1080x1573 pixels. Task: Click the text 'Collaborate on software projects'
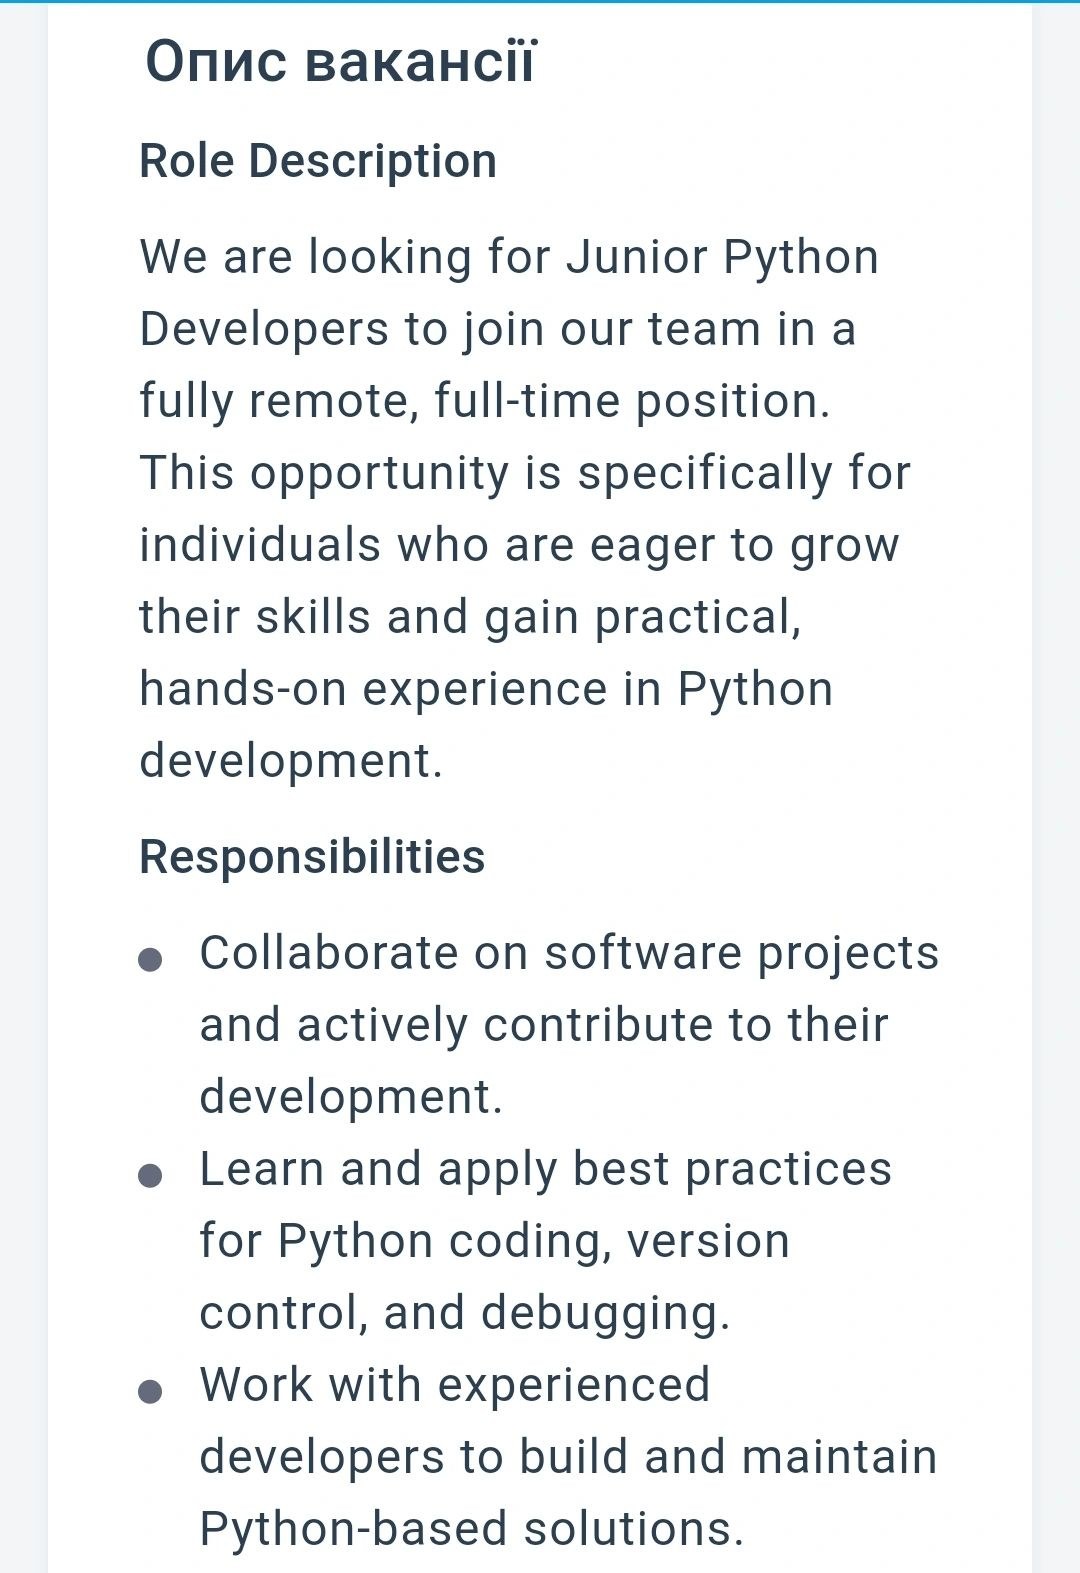[x=569, y=953]
